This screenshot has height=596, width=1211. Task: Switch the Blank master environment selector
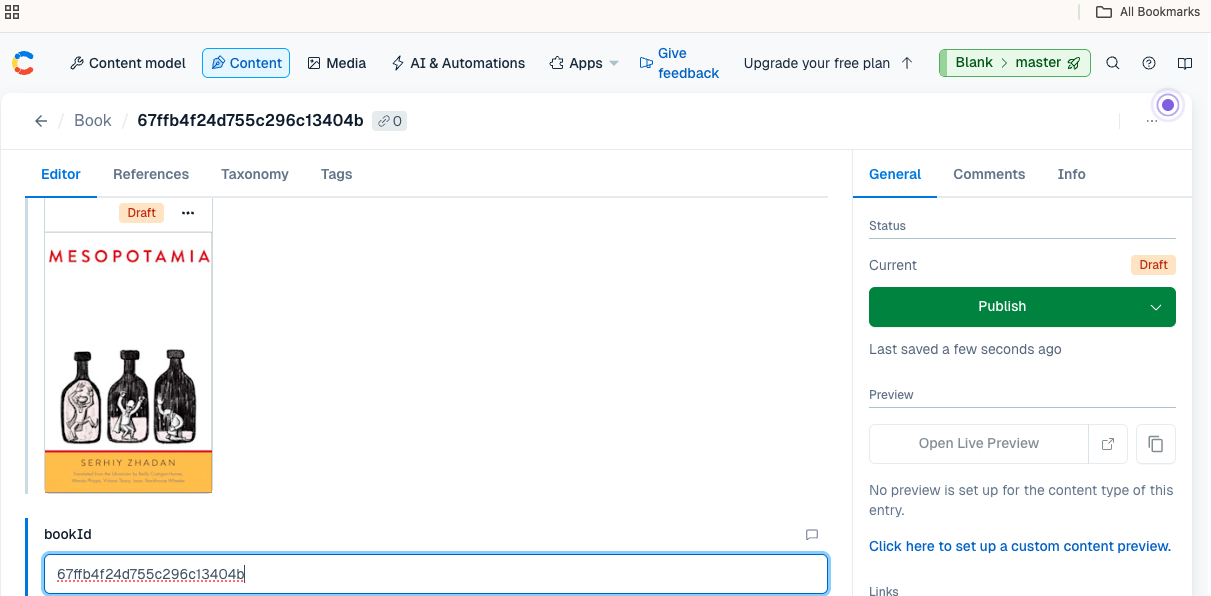[1014, 63]
